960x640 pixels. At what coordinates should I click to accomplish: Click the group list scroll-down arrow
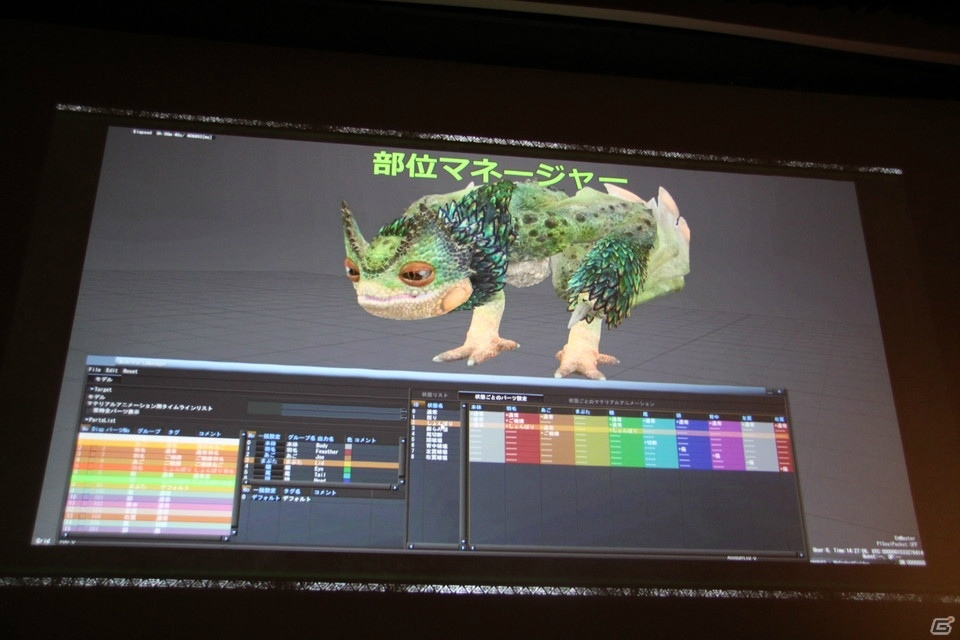click(402, 481)
